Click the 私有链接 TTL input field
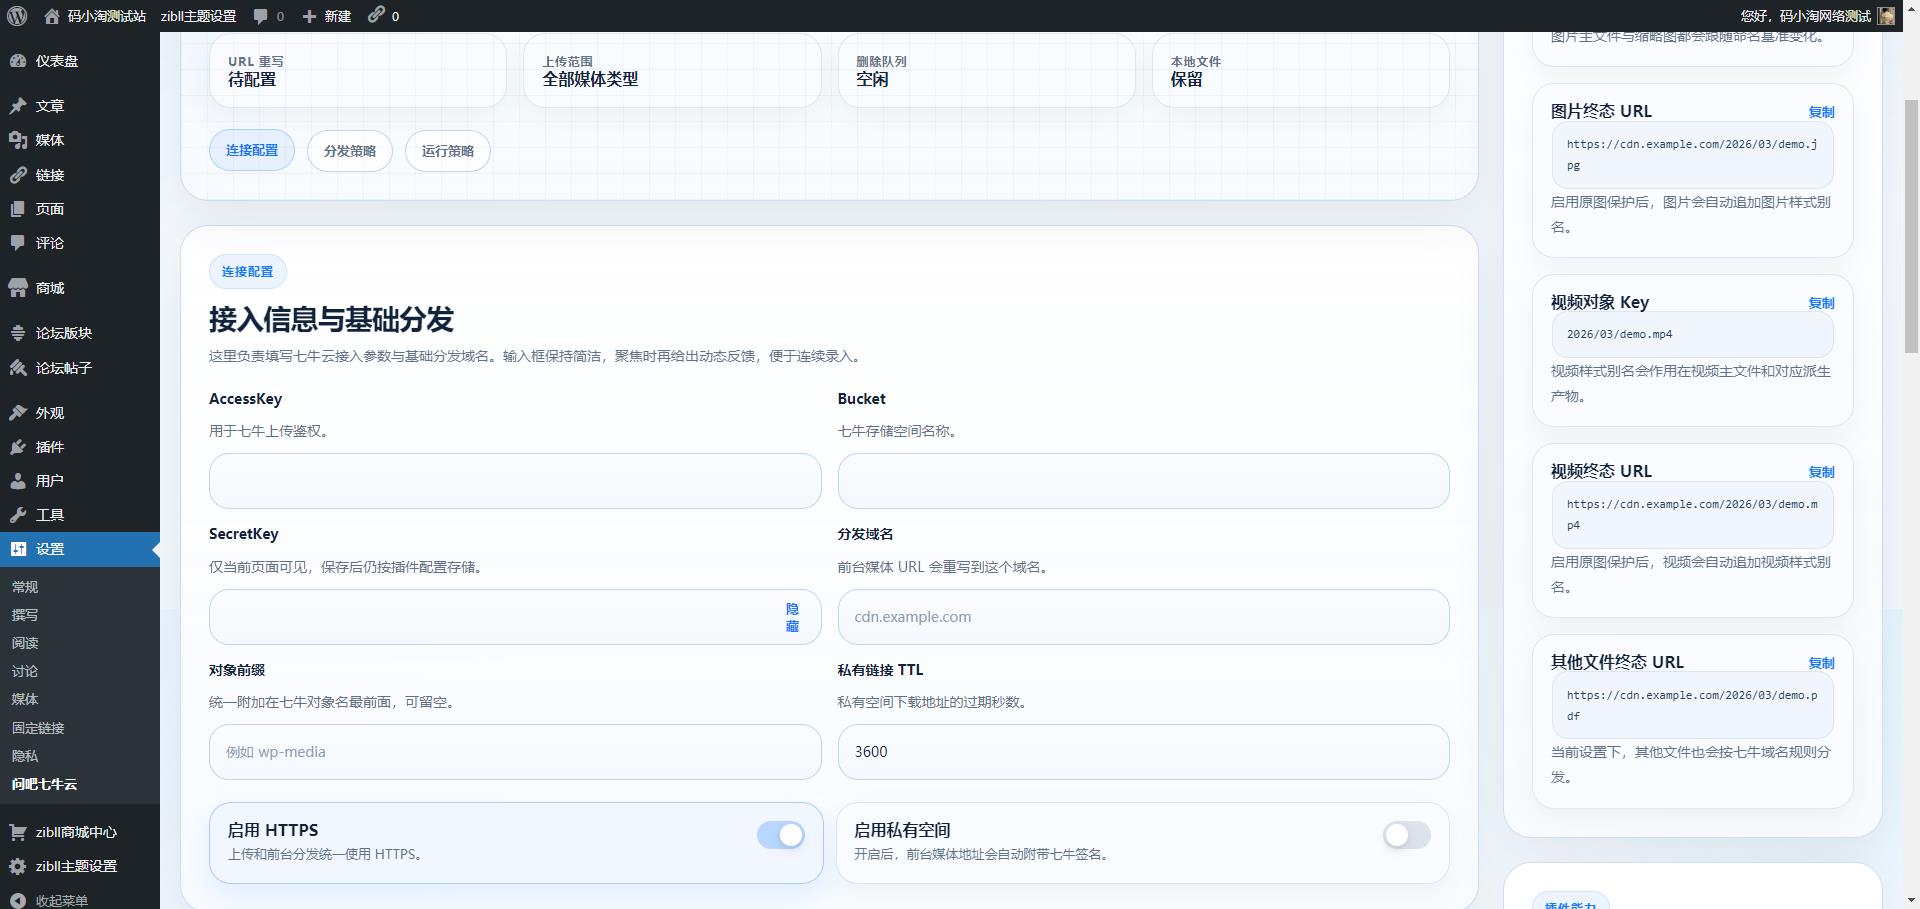This screenshot has height=909, width=1920. coord(1143,751)
